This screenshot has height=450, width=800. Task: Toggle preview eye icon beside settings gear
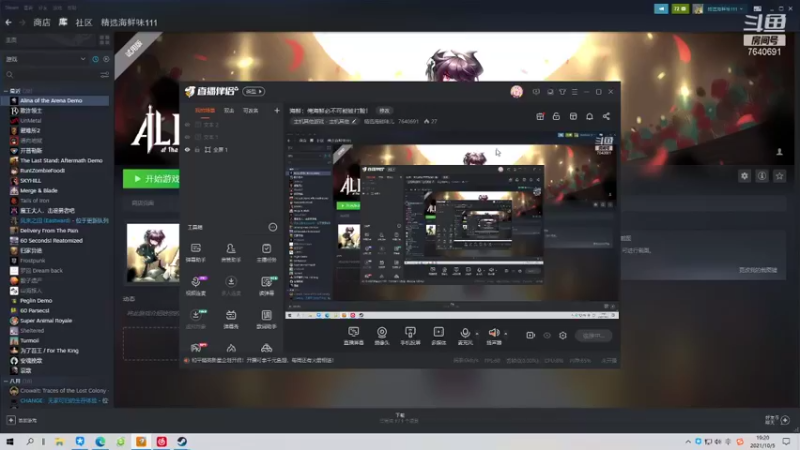(547, 335)
